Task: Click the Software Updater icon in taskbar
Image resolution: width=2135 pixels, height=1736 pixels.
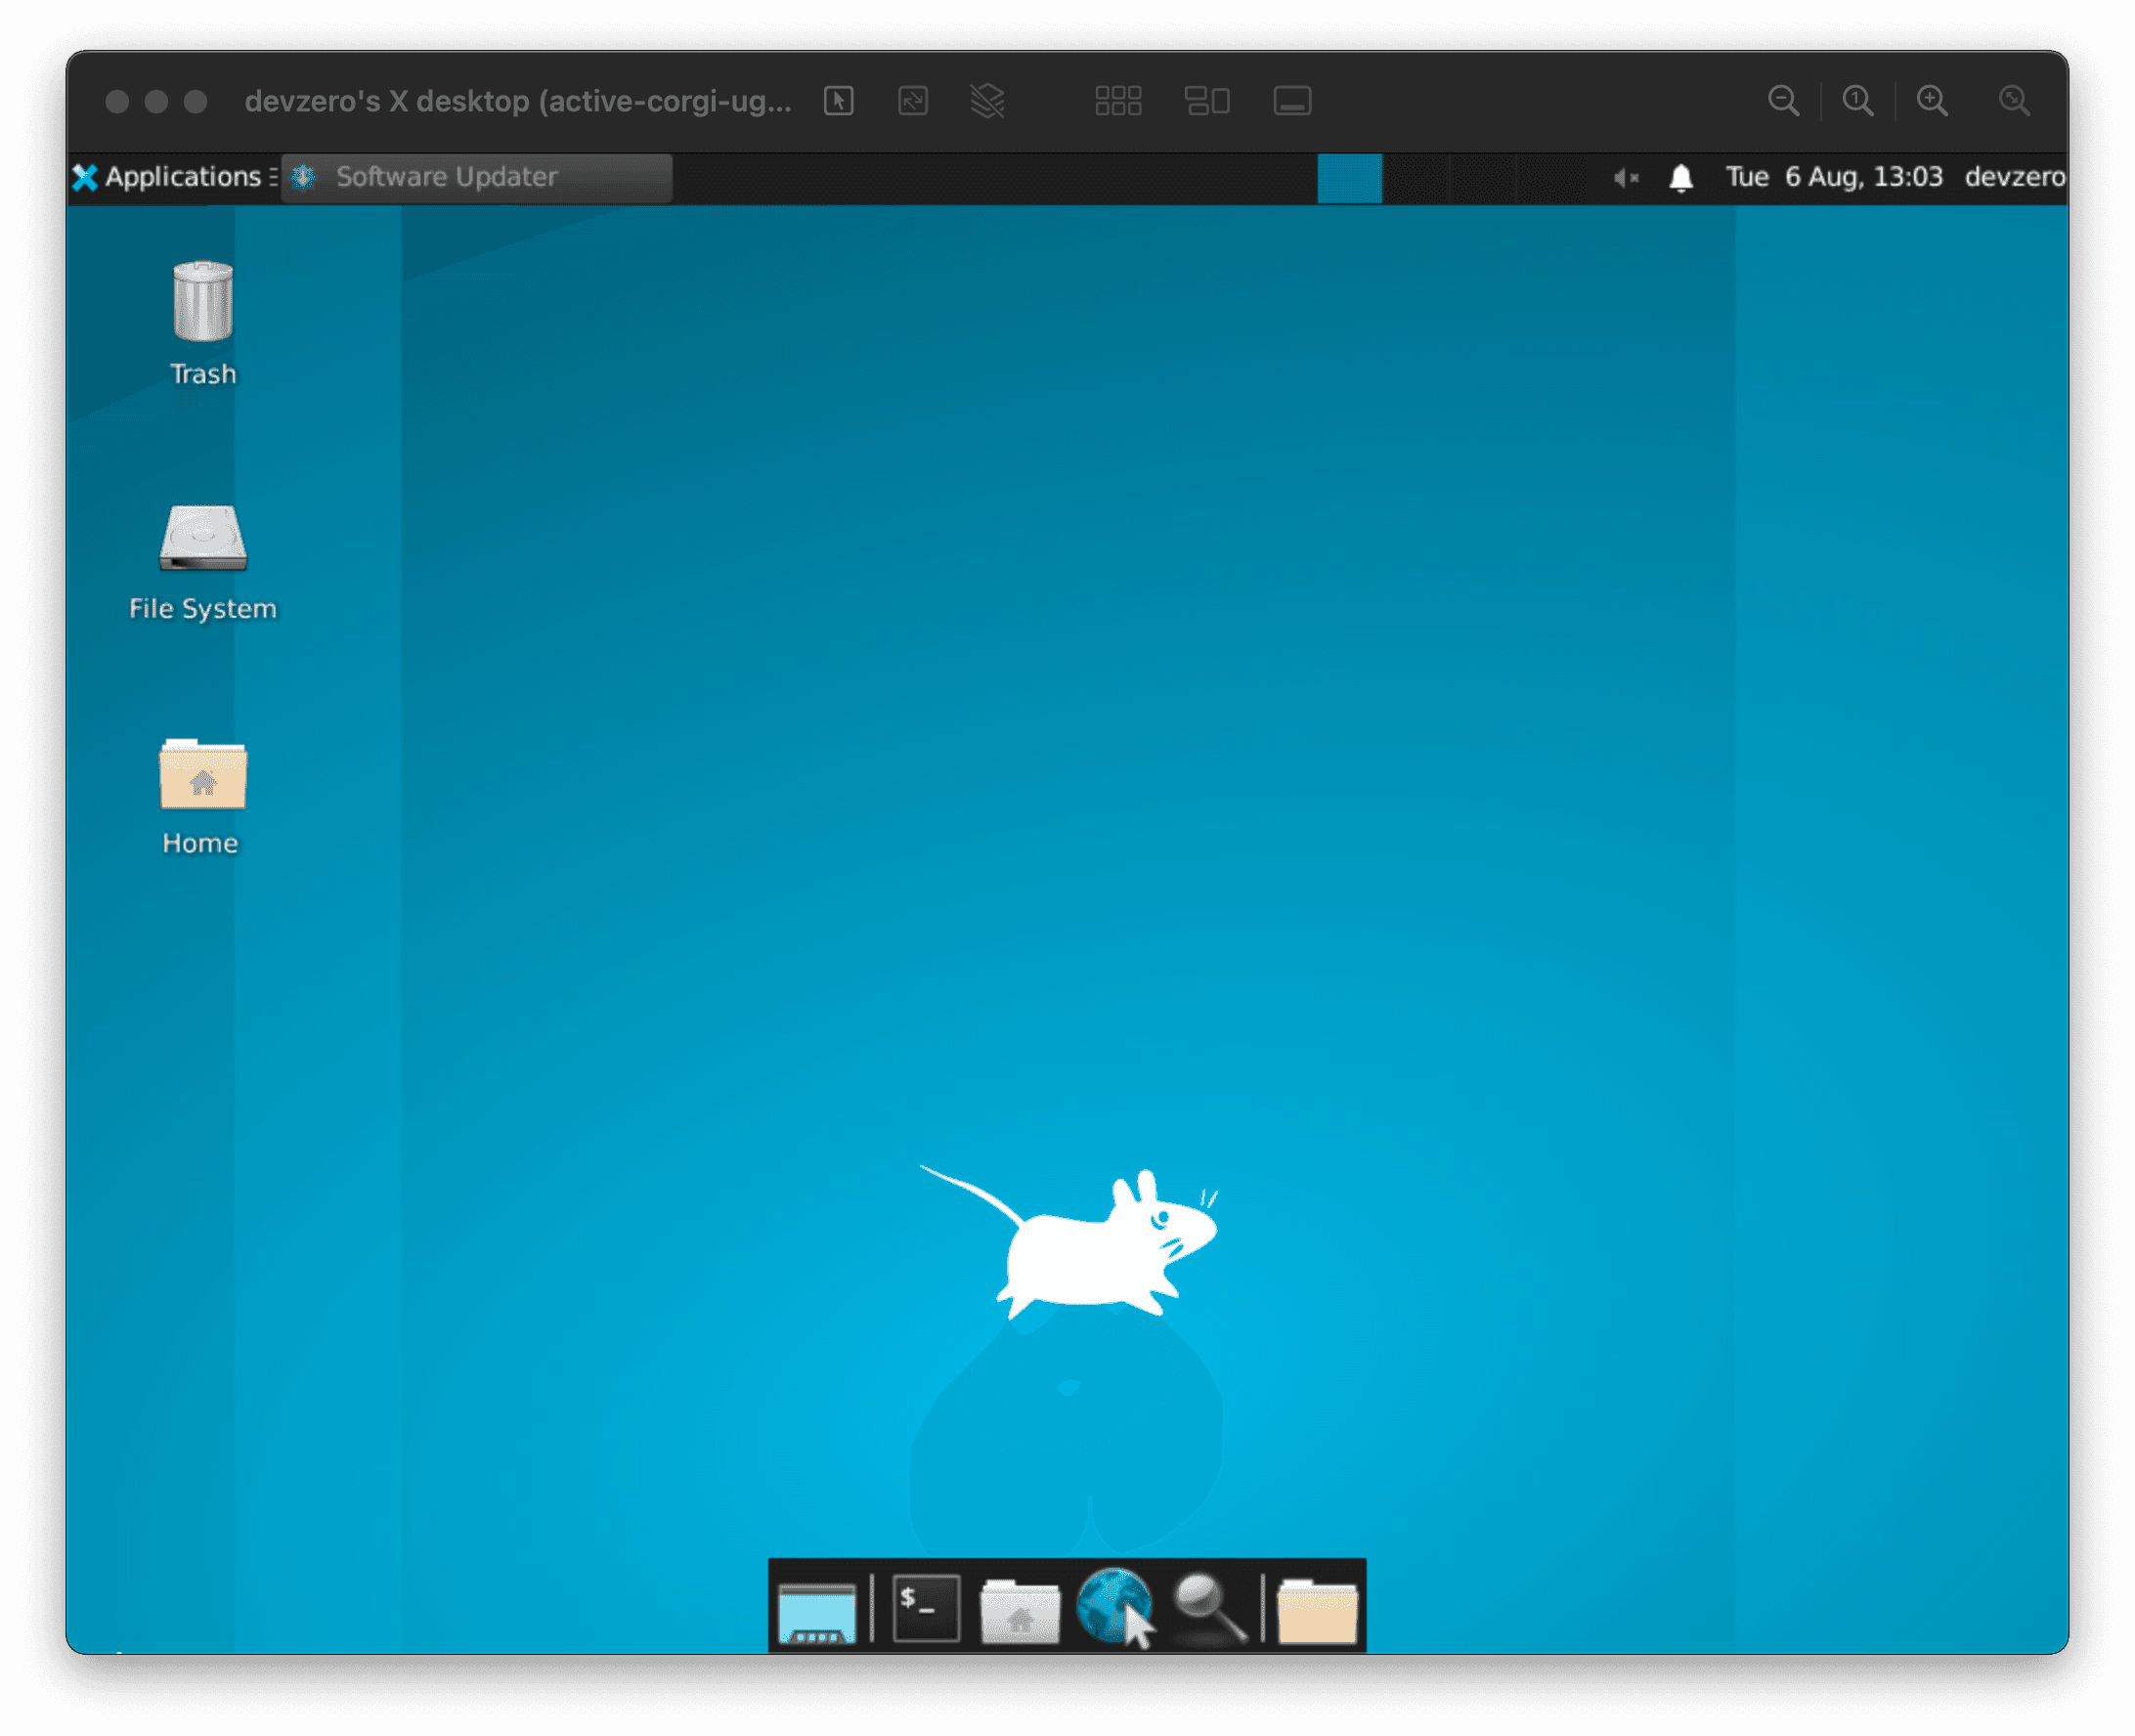Action: (303, 177)
